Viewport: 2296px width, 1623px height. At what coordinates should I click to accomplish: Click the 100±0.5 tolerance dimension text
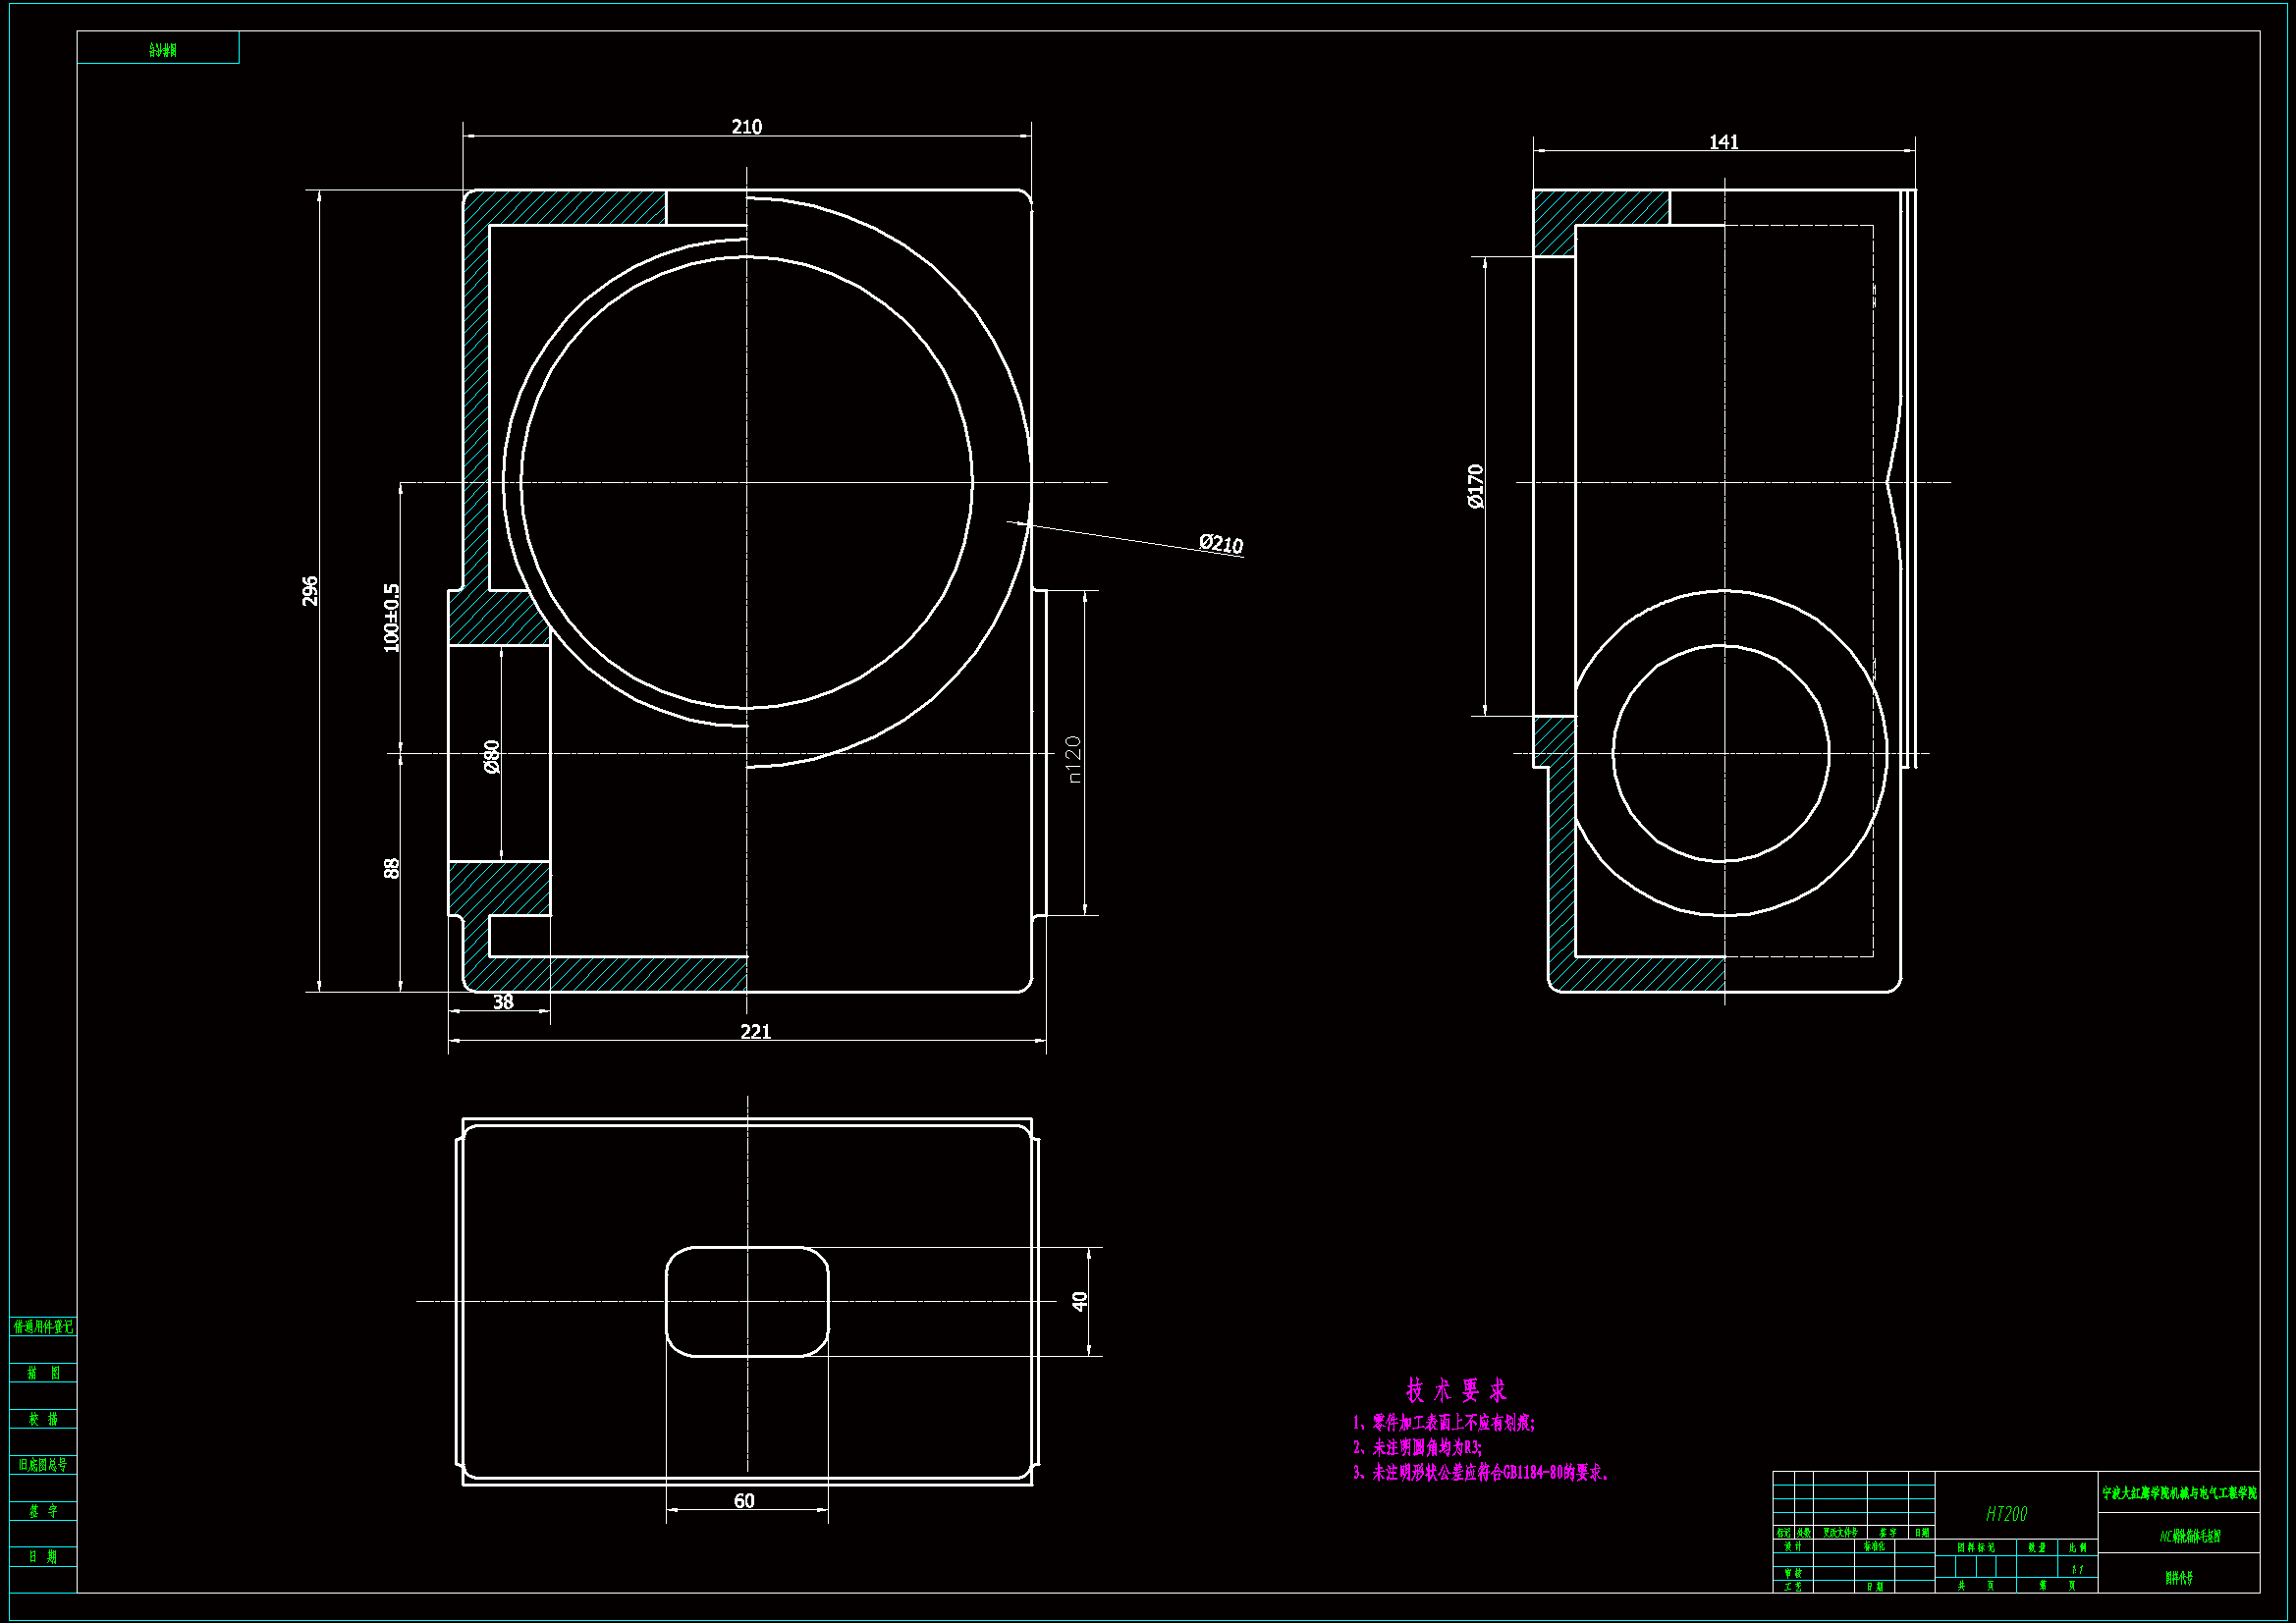click(x=391, y=618)
